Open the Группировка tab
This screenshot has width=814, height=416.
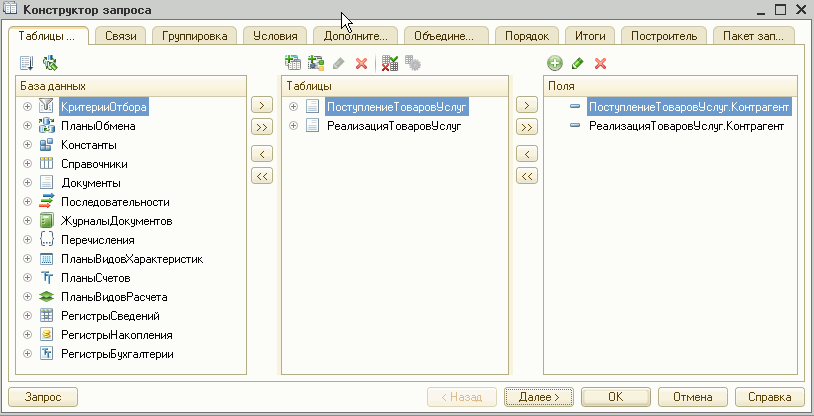[x=195, y=36]
